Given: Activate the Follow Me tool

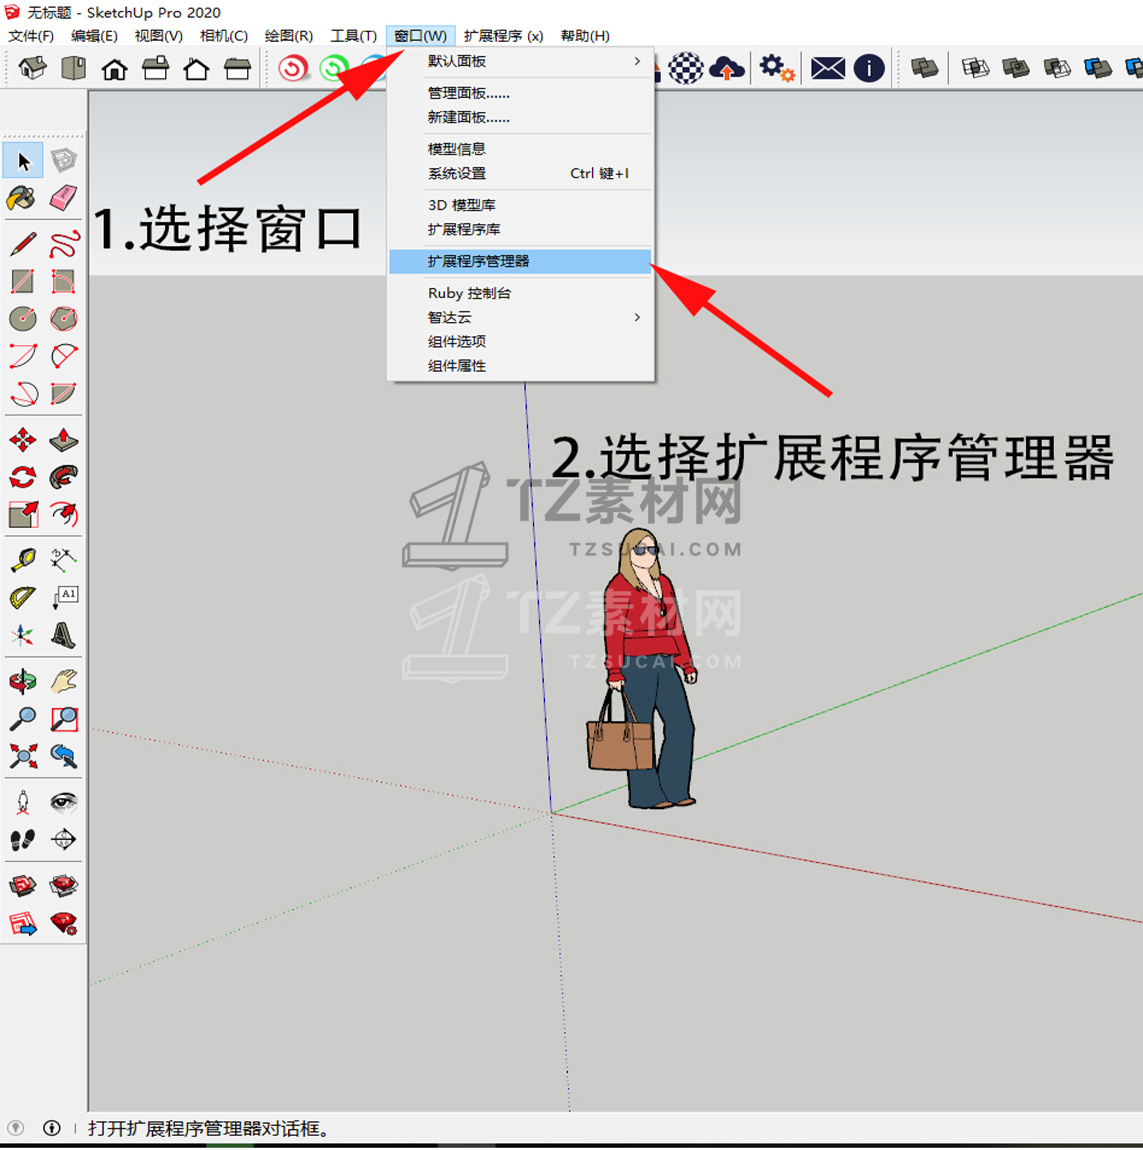Looking at the screenshot, I should [x=64, y=477].
